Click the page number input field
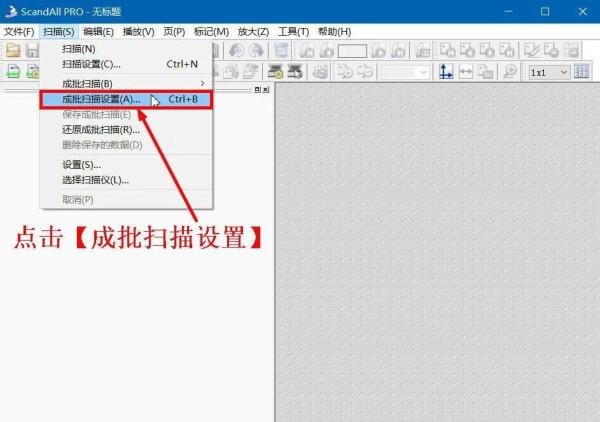Image resolution: width=600 pixels, height=422 pixels. click(352, 51)
